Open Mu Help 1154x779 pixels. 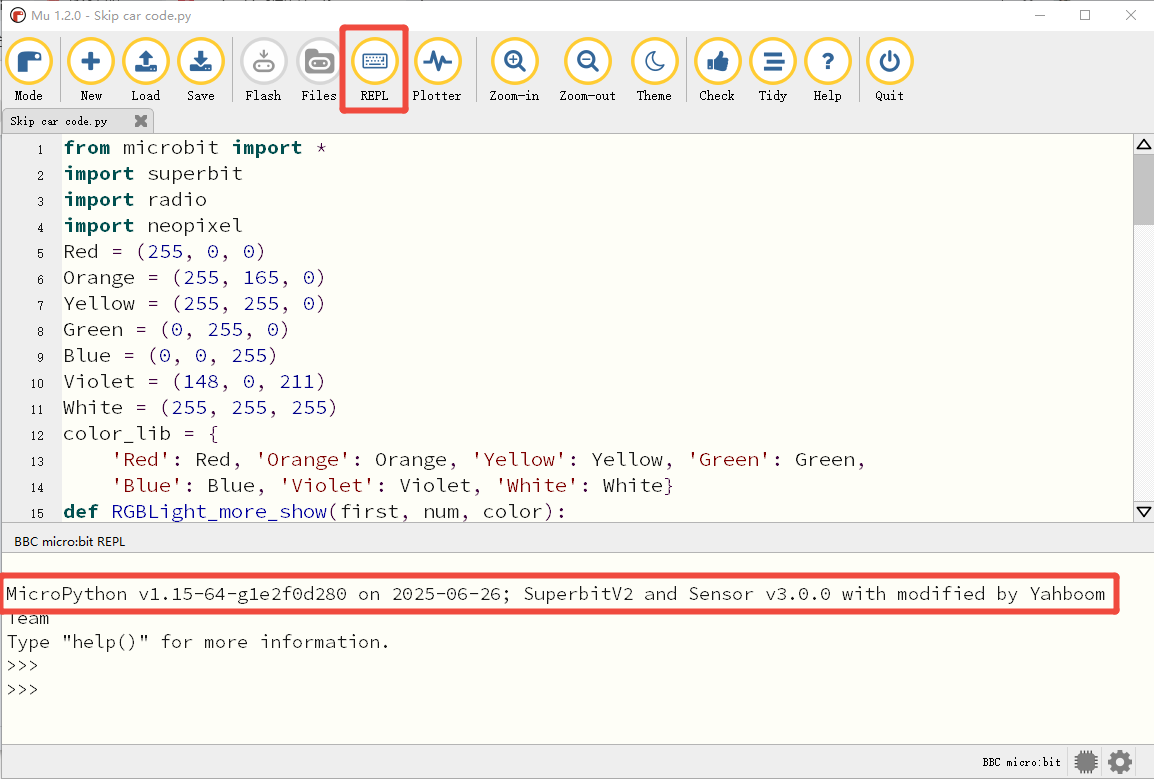828,70
